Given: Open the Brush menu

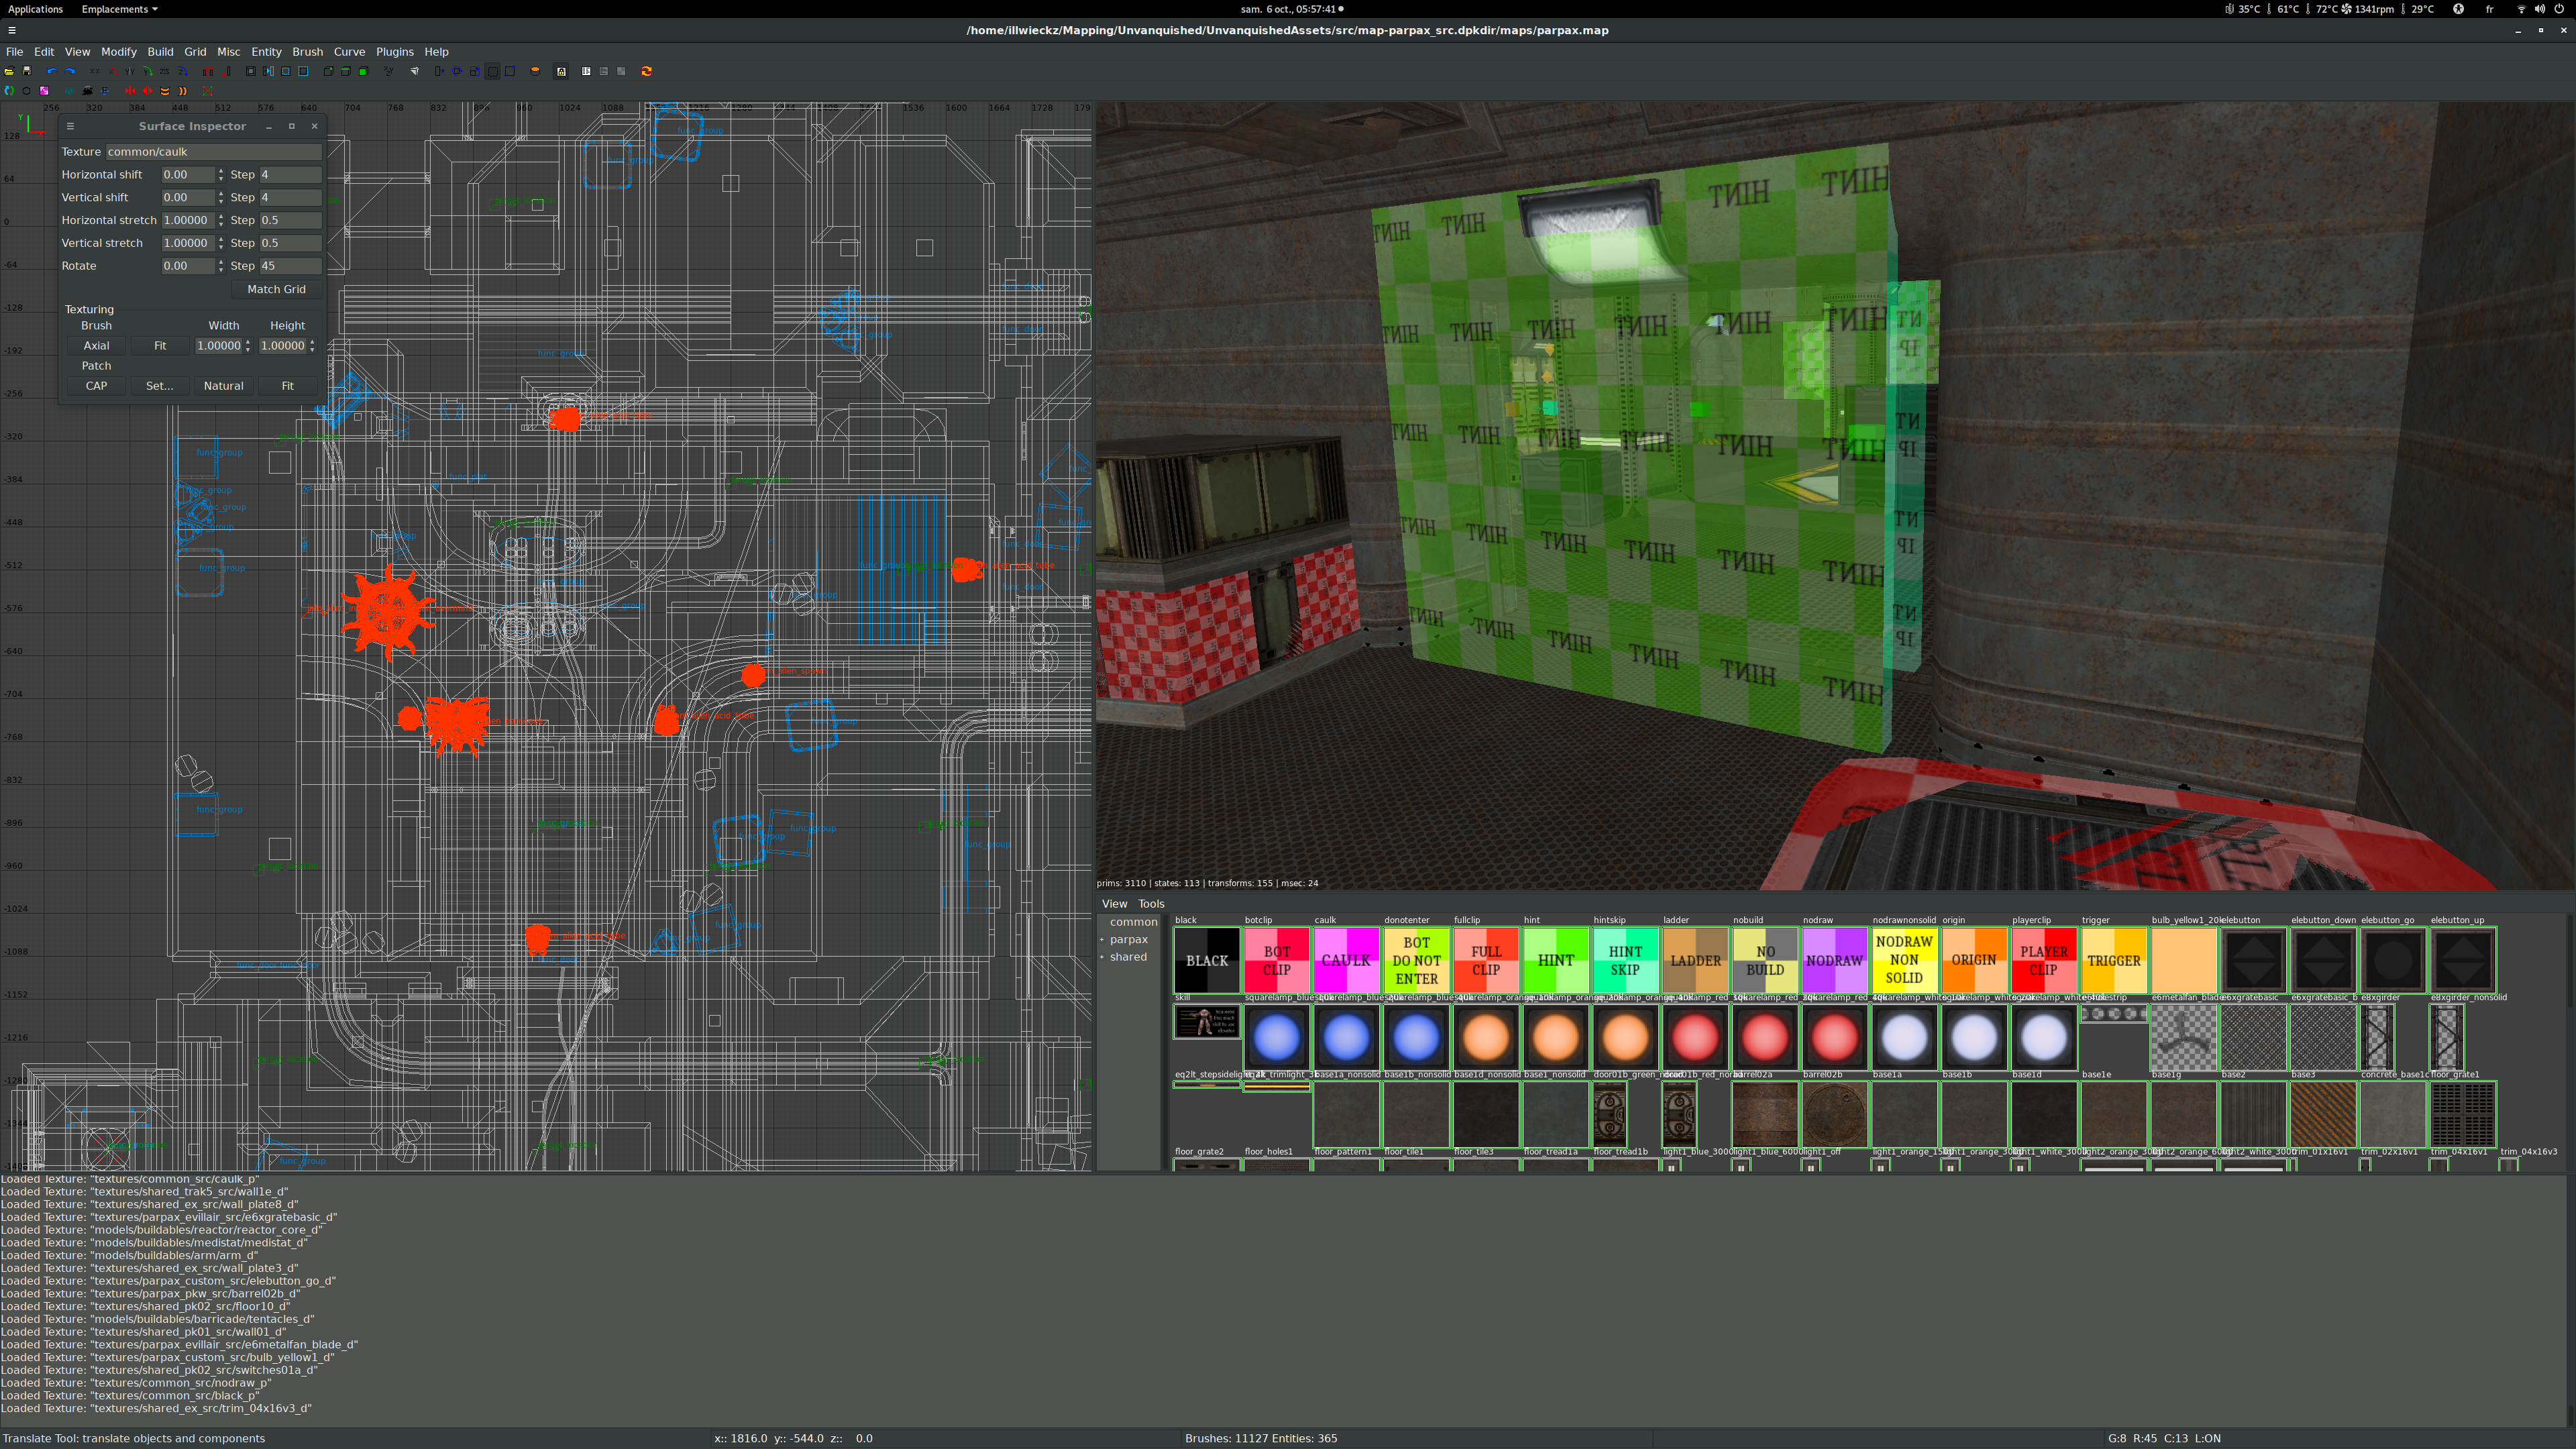Looking at the screenshot, I should [307, 52].
